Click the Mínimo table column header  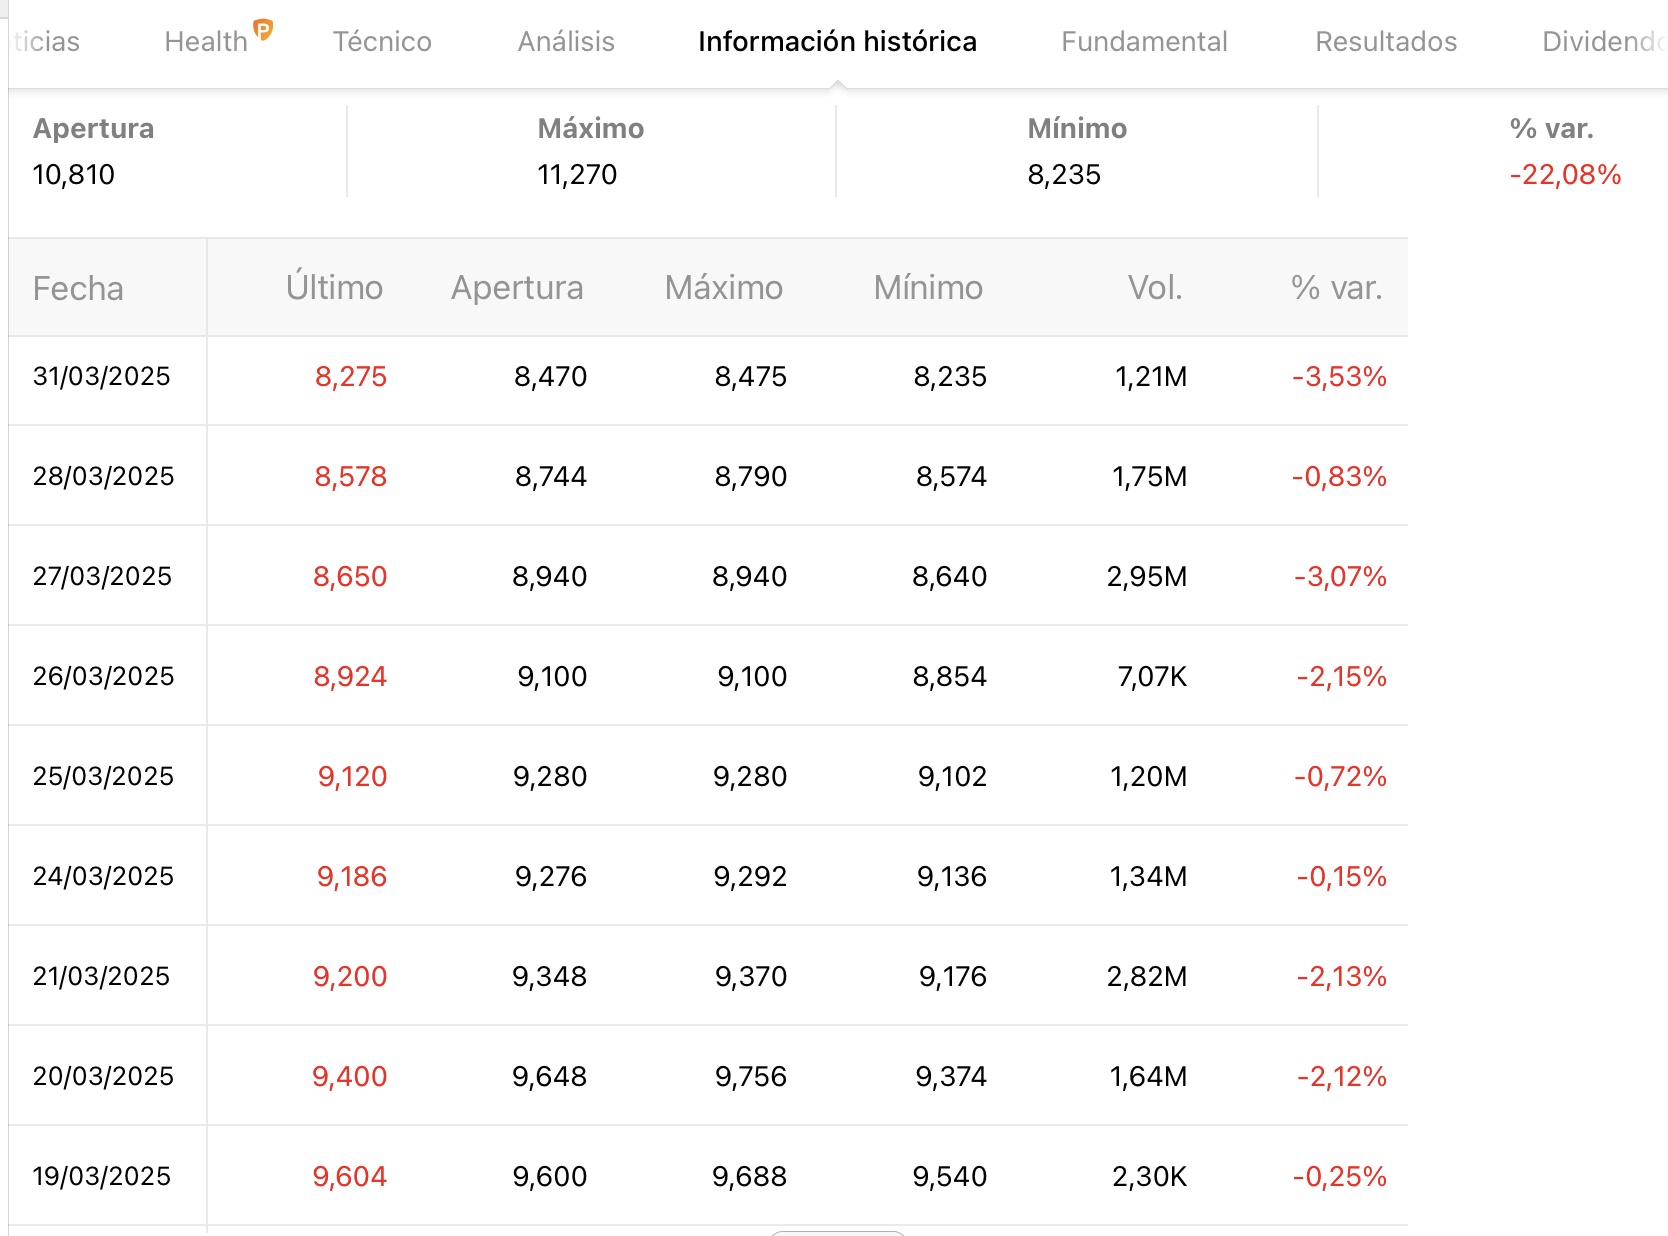928,288
